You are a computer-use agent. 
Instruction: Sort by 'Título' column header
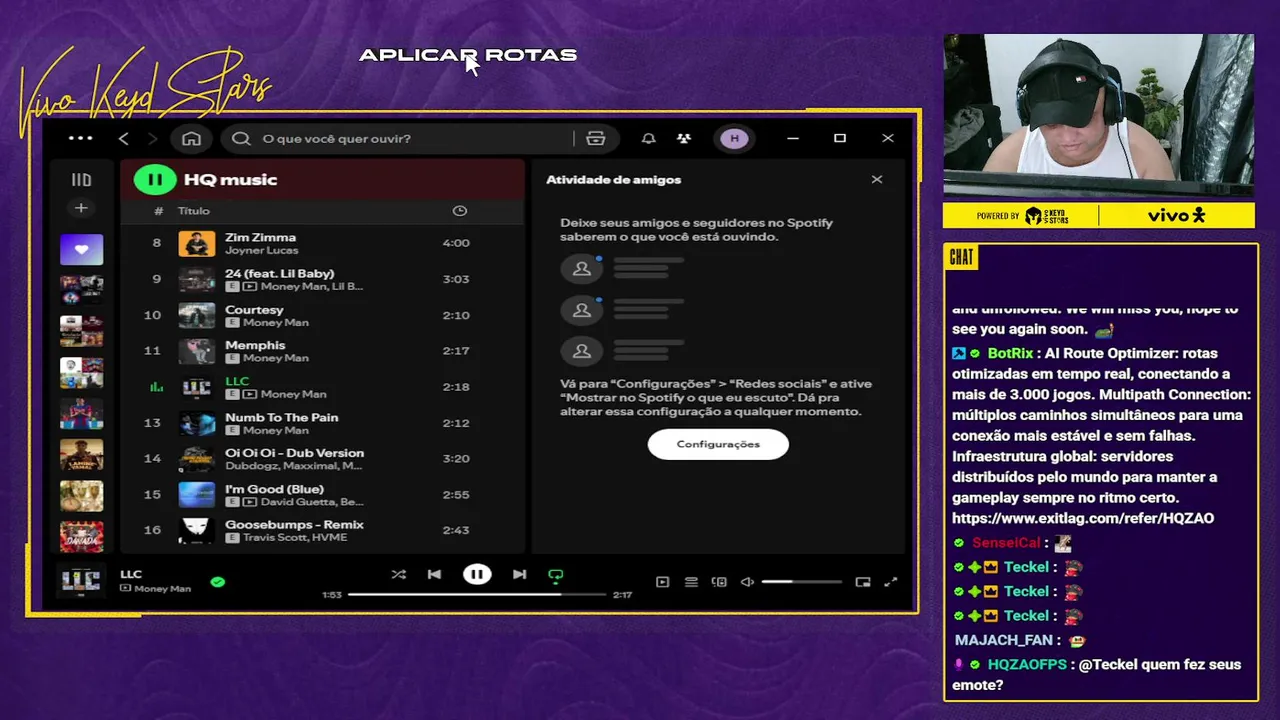[x=194, y=211]
